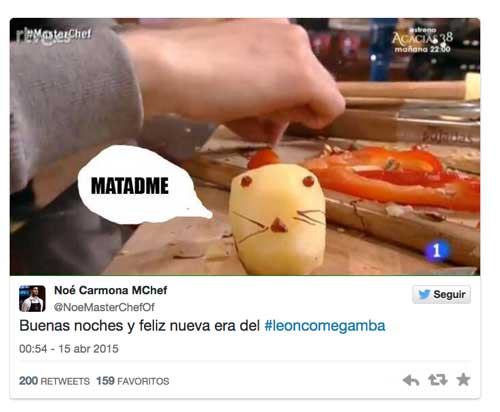Click the reply arrow icon
Viewport: 500px width, 412px height.
click(x=411, y=380)
